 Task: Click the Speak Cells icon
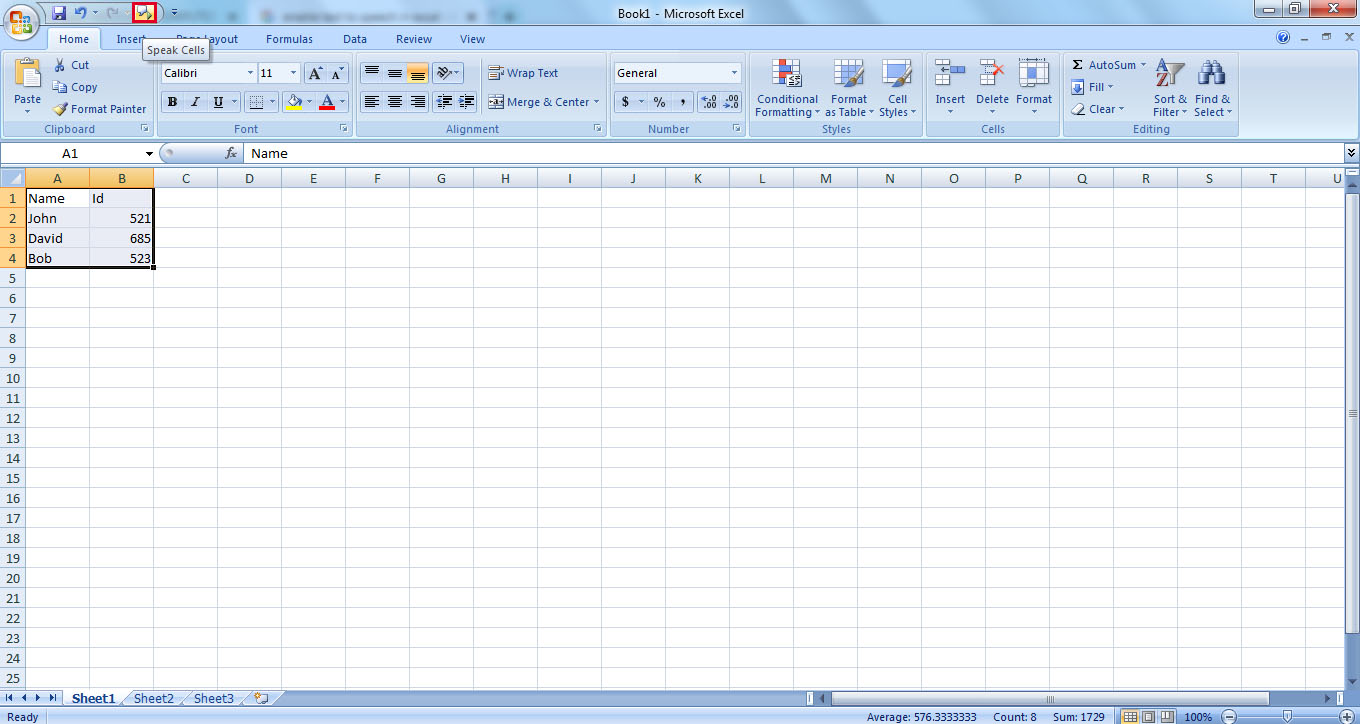pyautogui.click(x=145, y=13)
